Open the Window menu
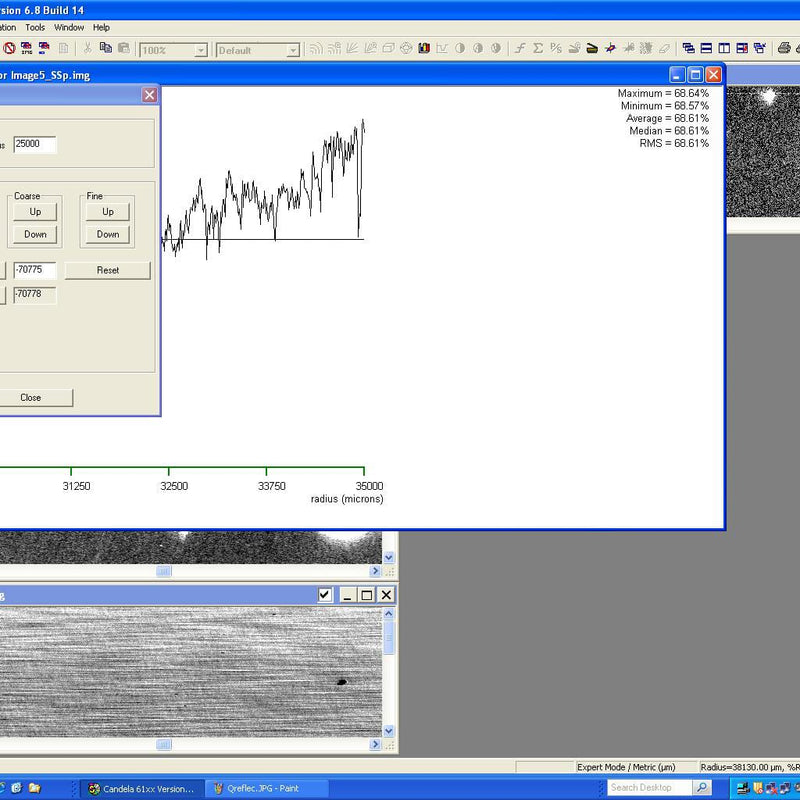800x800 pixels. (x=68, y=27)
